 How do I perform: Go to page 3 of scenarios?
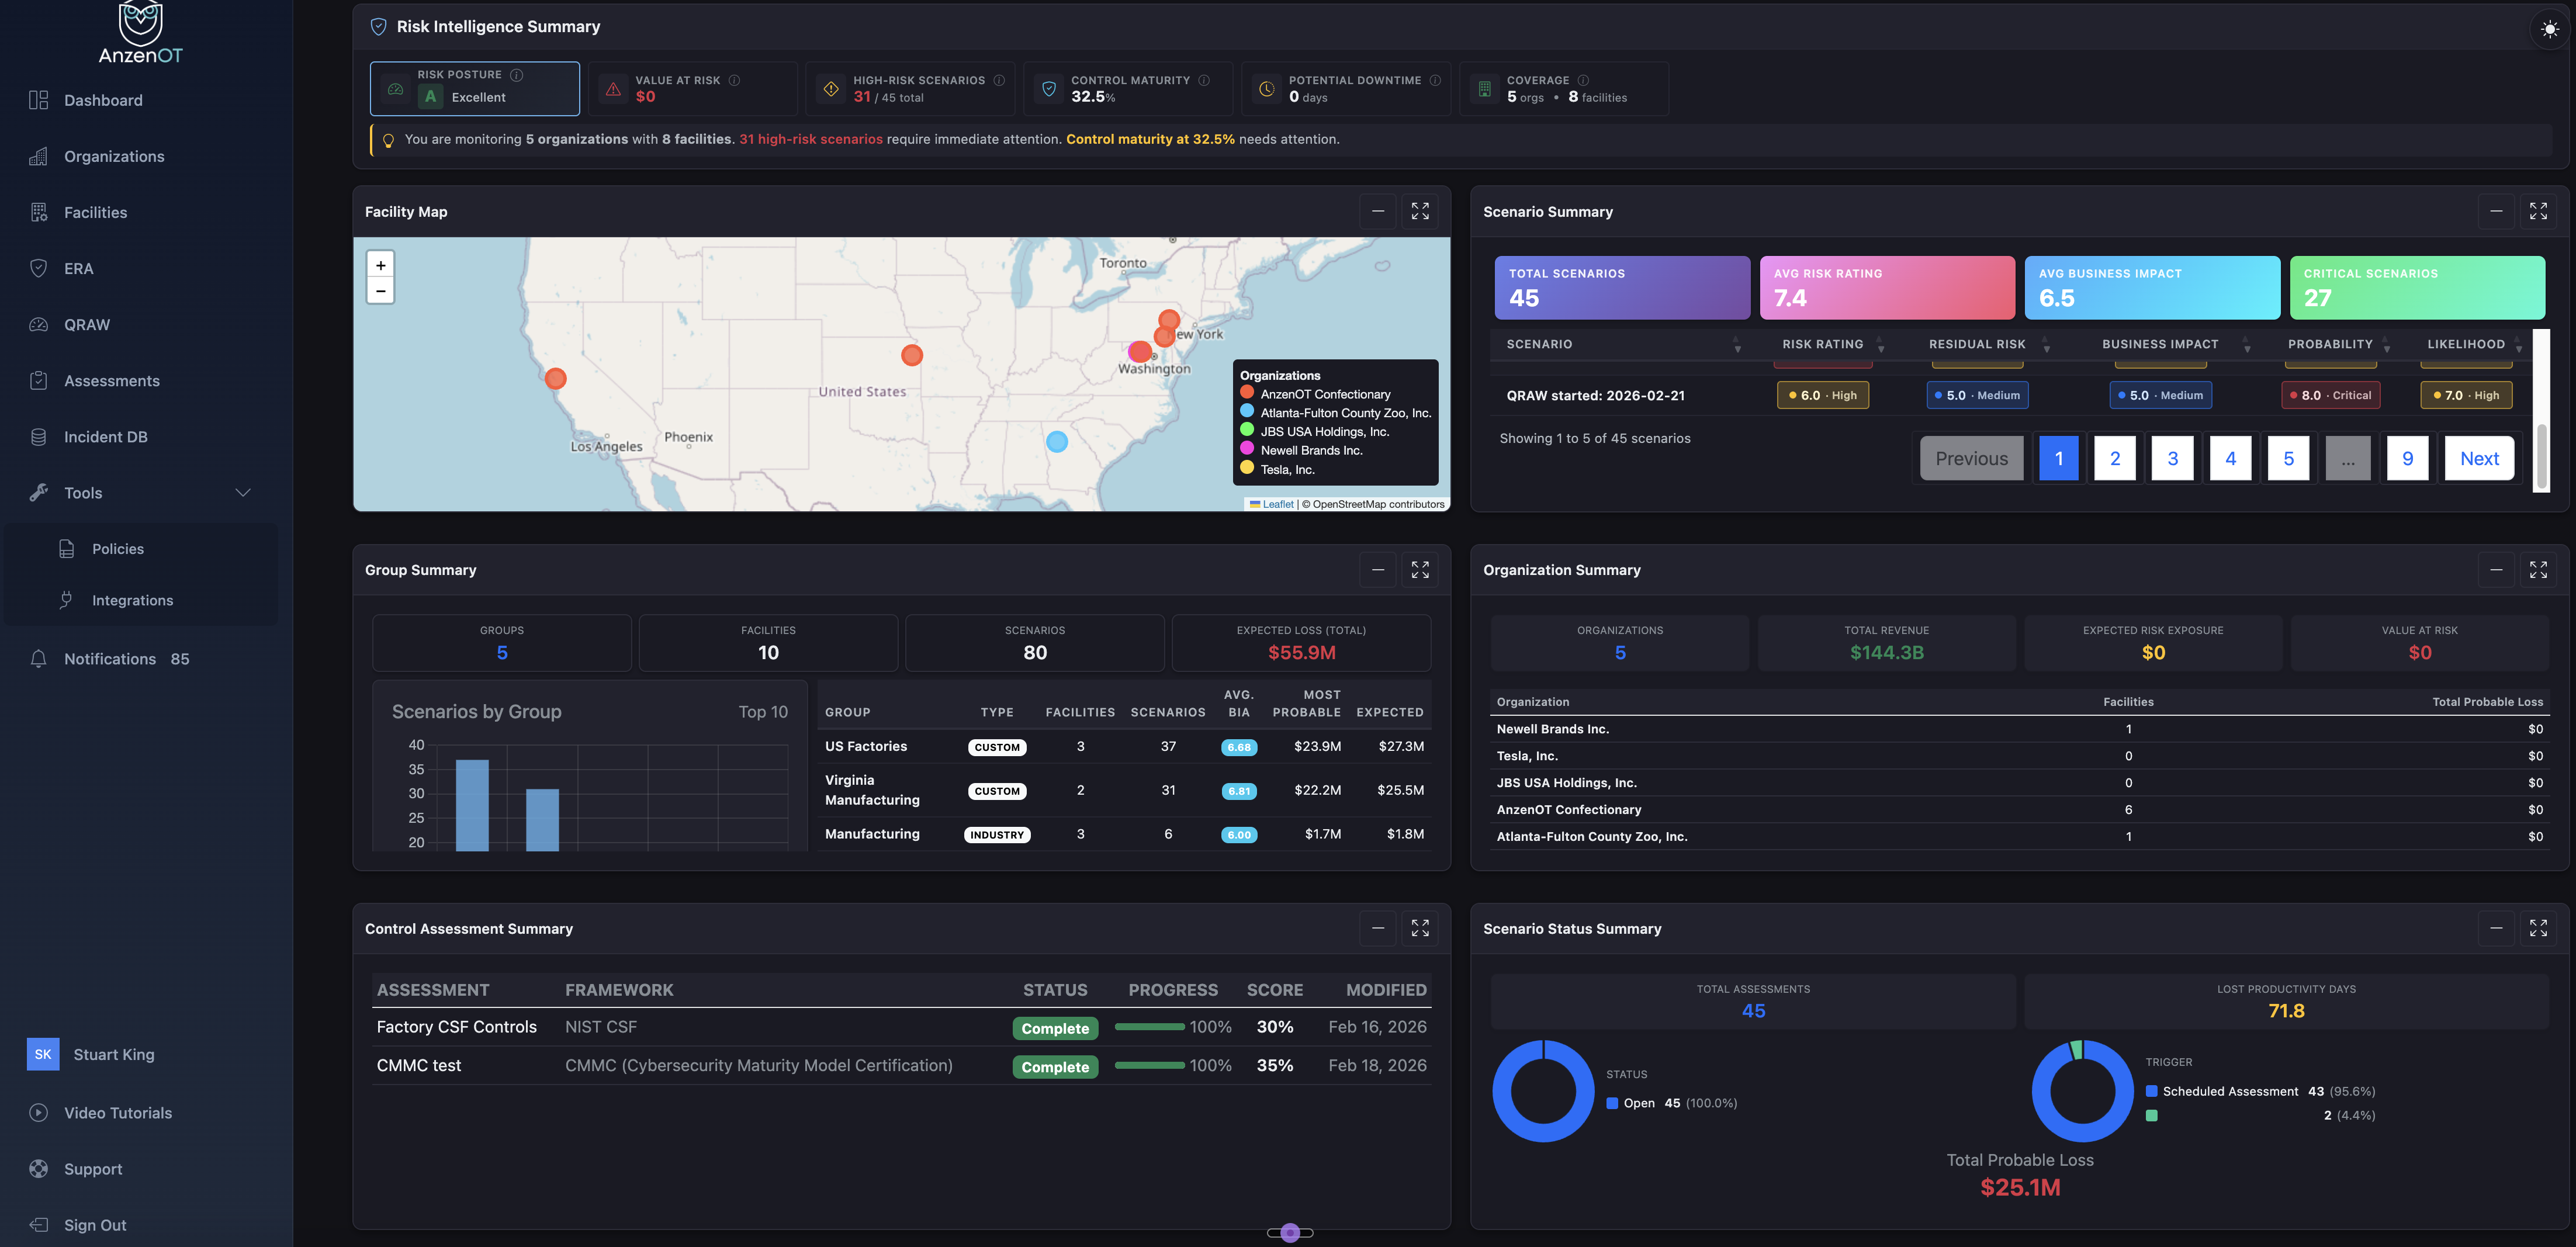(2172, 457)
